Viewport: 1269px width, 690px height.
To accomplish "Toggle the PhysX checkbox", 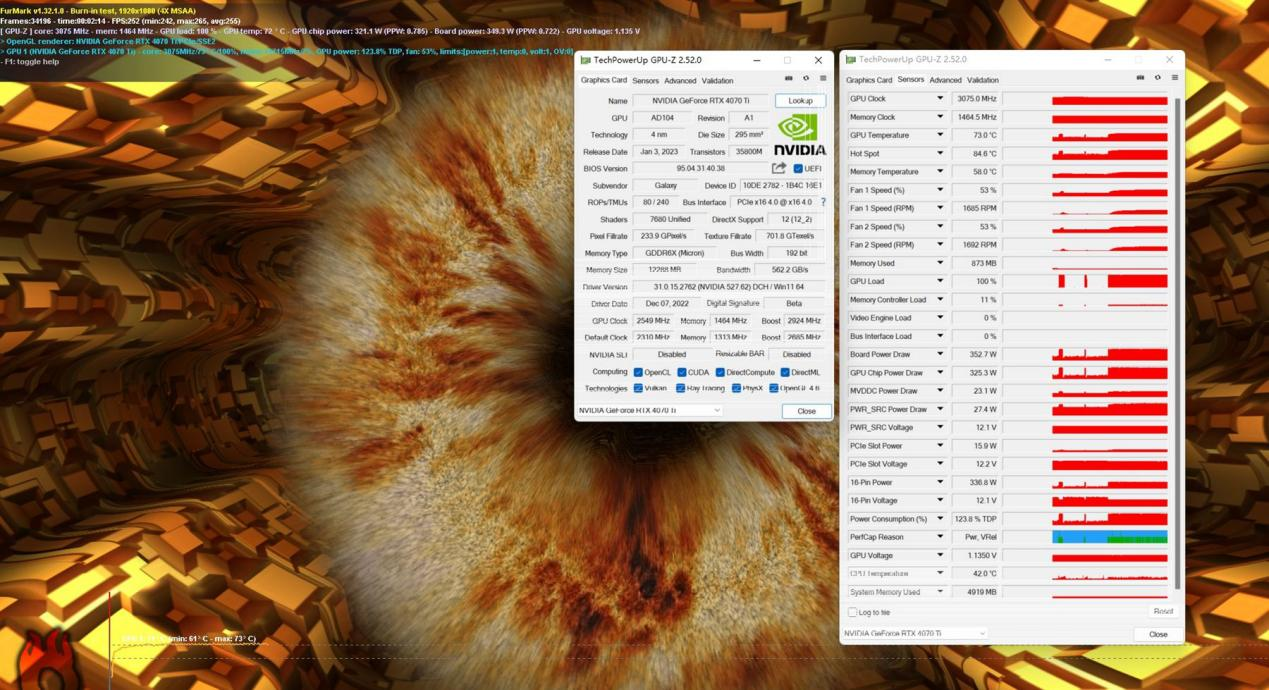I will [x=736, y=388].
